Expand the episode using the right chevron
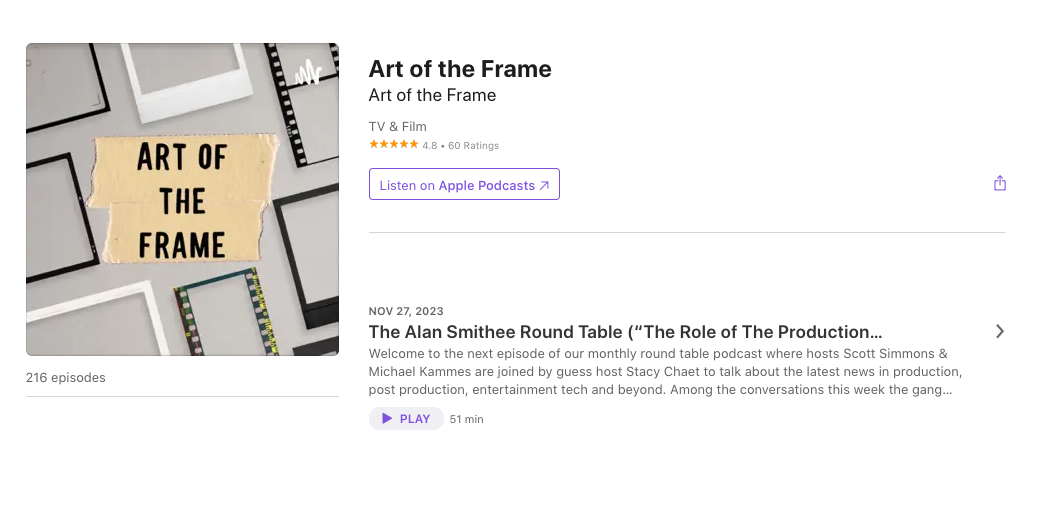 999,332
